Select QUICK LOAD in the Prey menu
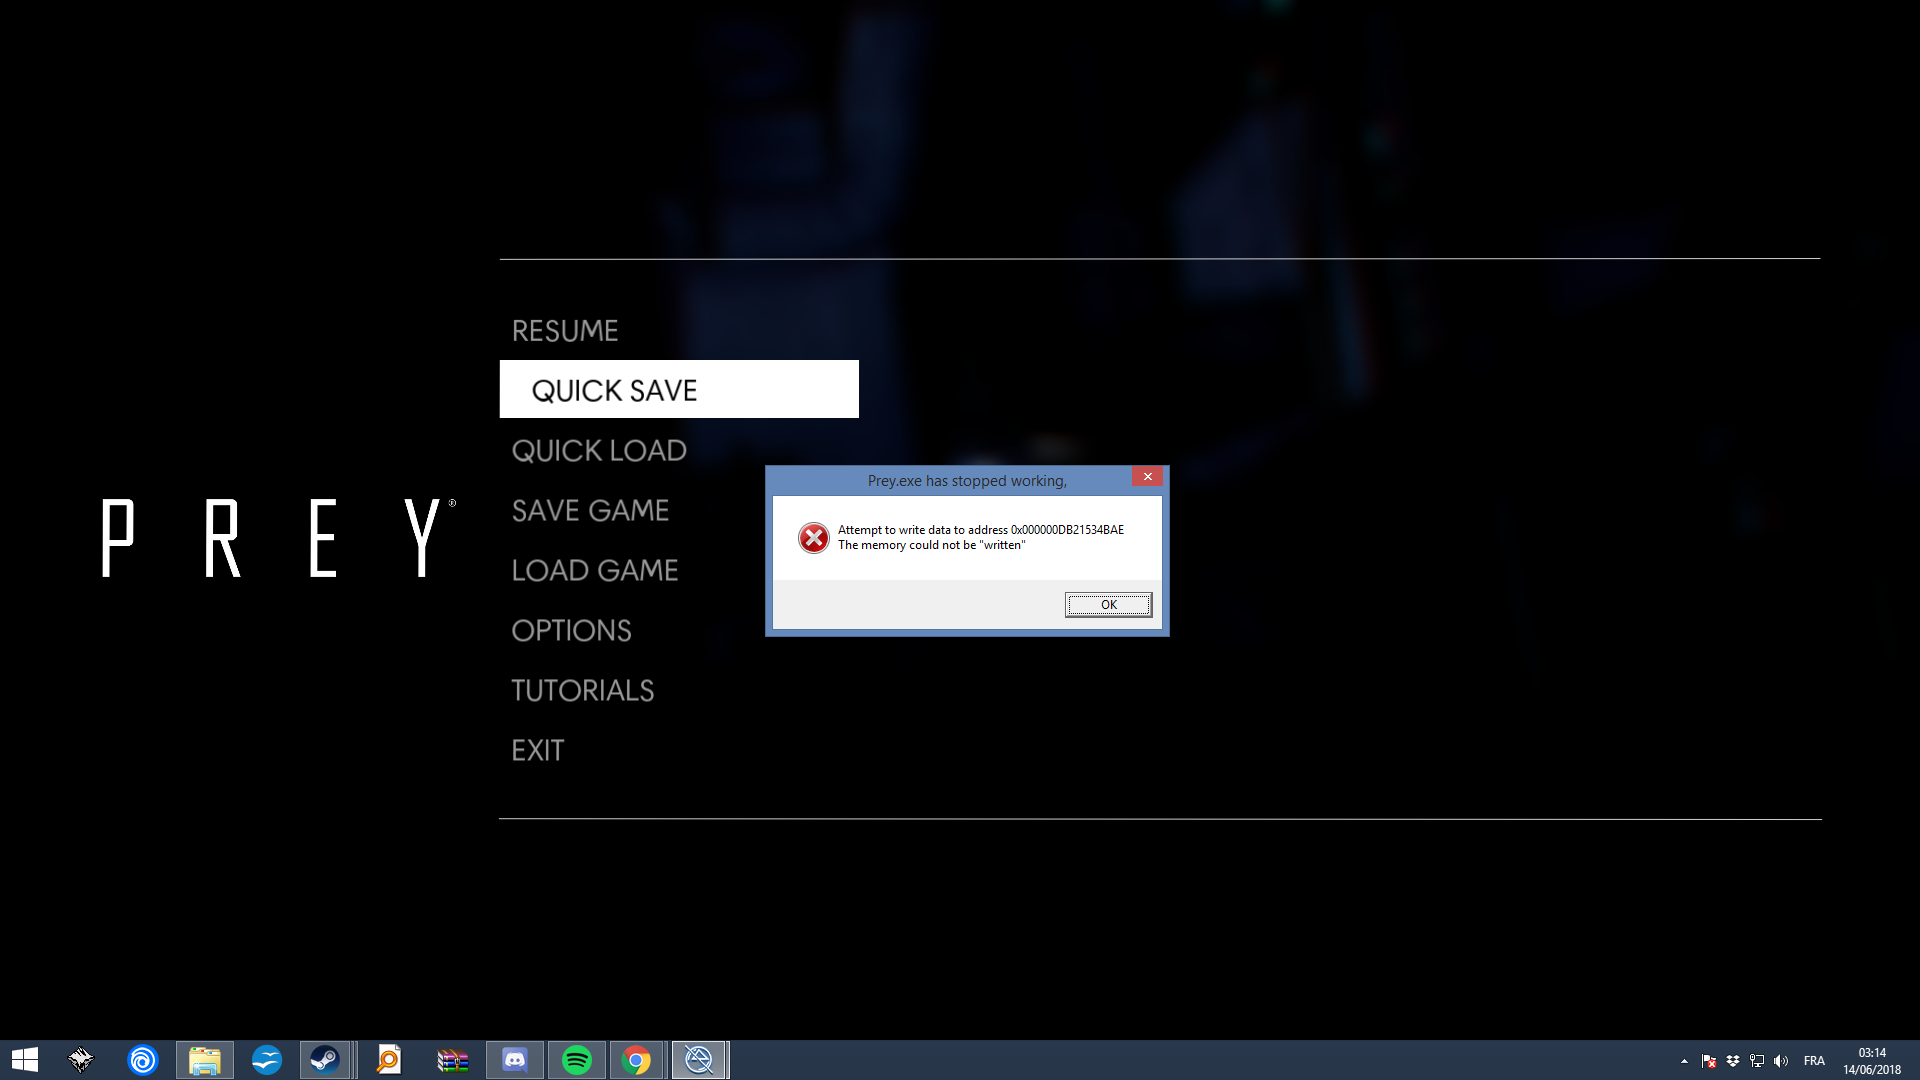The width and height of the screenshot is (1920, 1080). pyautogui.click(x=599, y=450)
